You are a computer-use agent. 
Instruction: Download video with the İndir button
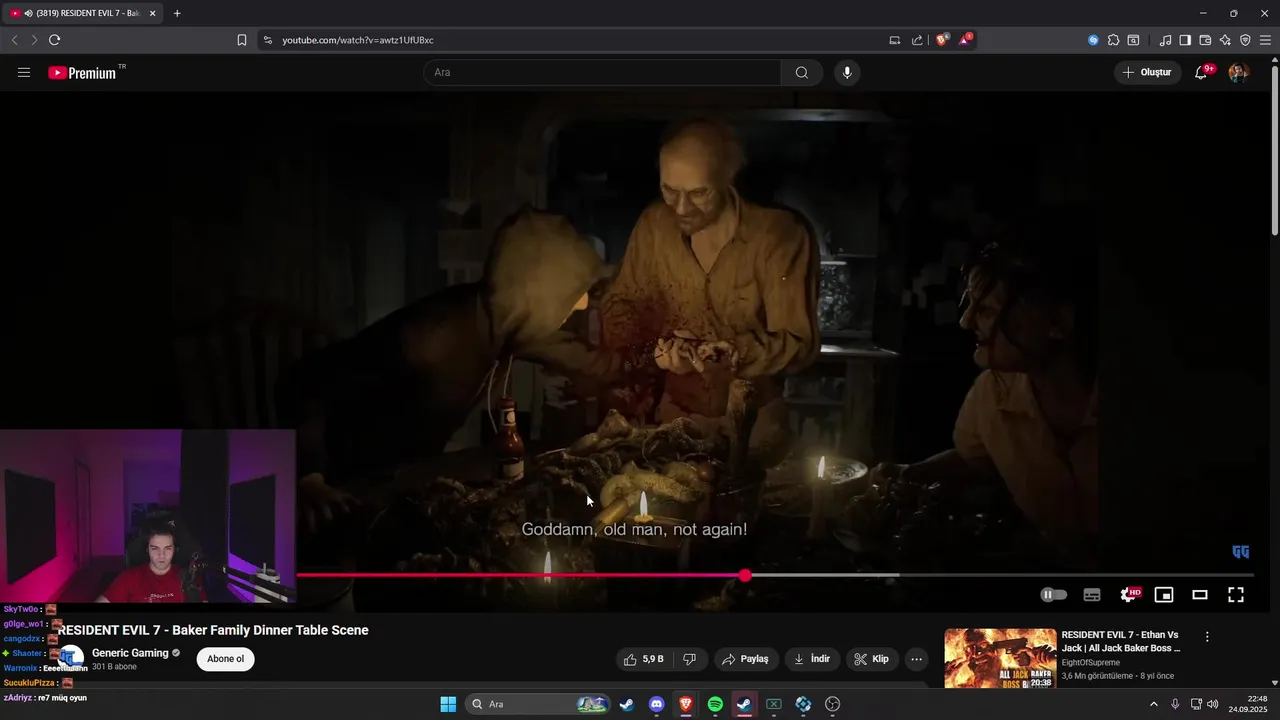812,659
